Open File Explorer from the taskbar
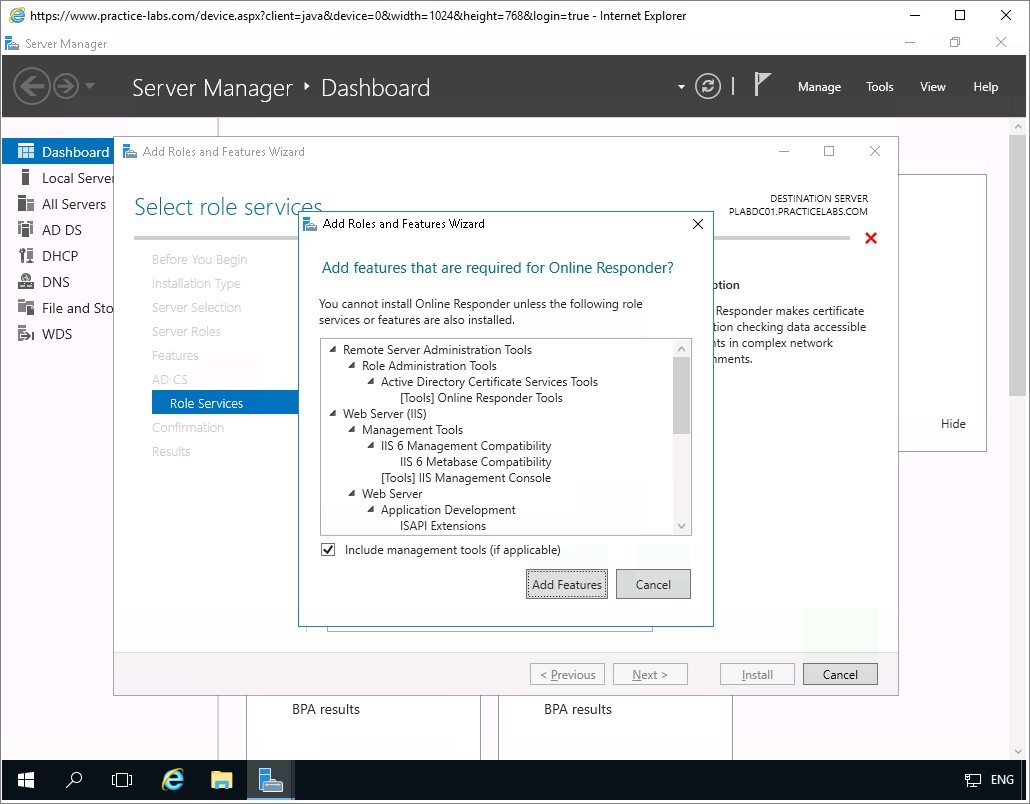1030x804 pixels. click(x=221, y=780)
